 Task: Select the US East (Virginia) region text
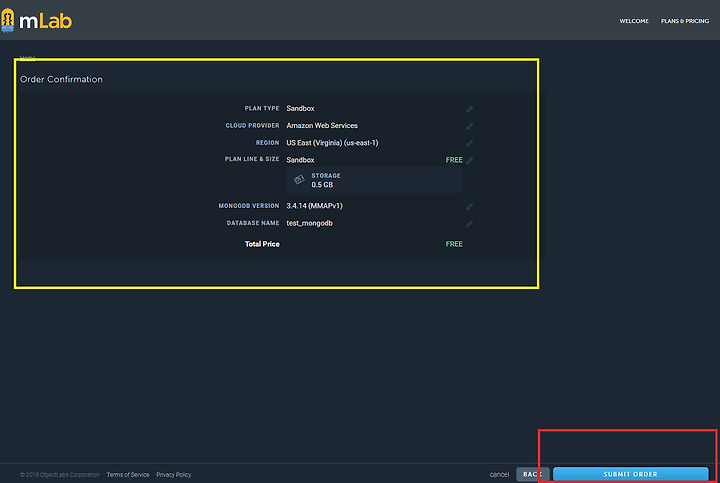332,143
